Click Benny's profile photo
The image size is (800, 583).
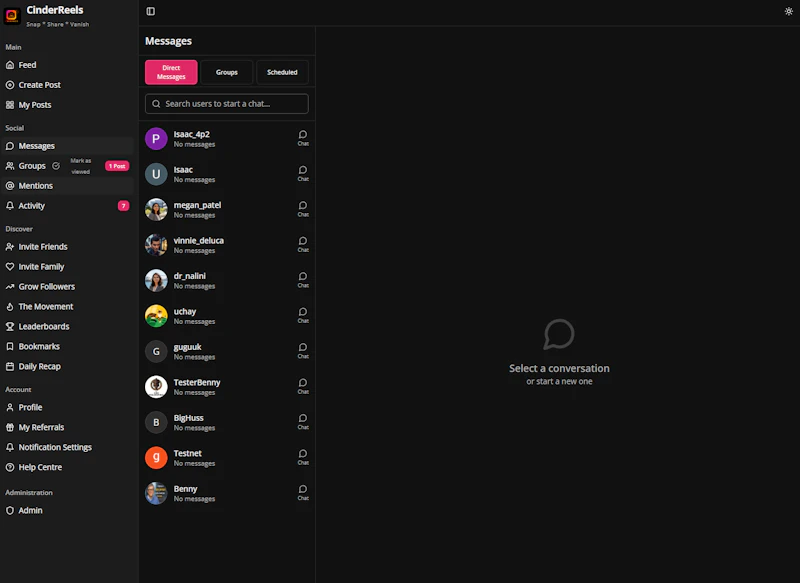(156, 493)
